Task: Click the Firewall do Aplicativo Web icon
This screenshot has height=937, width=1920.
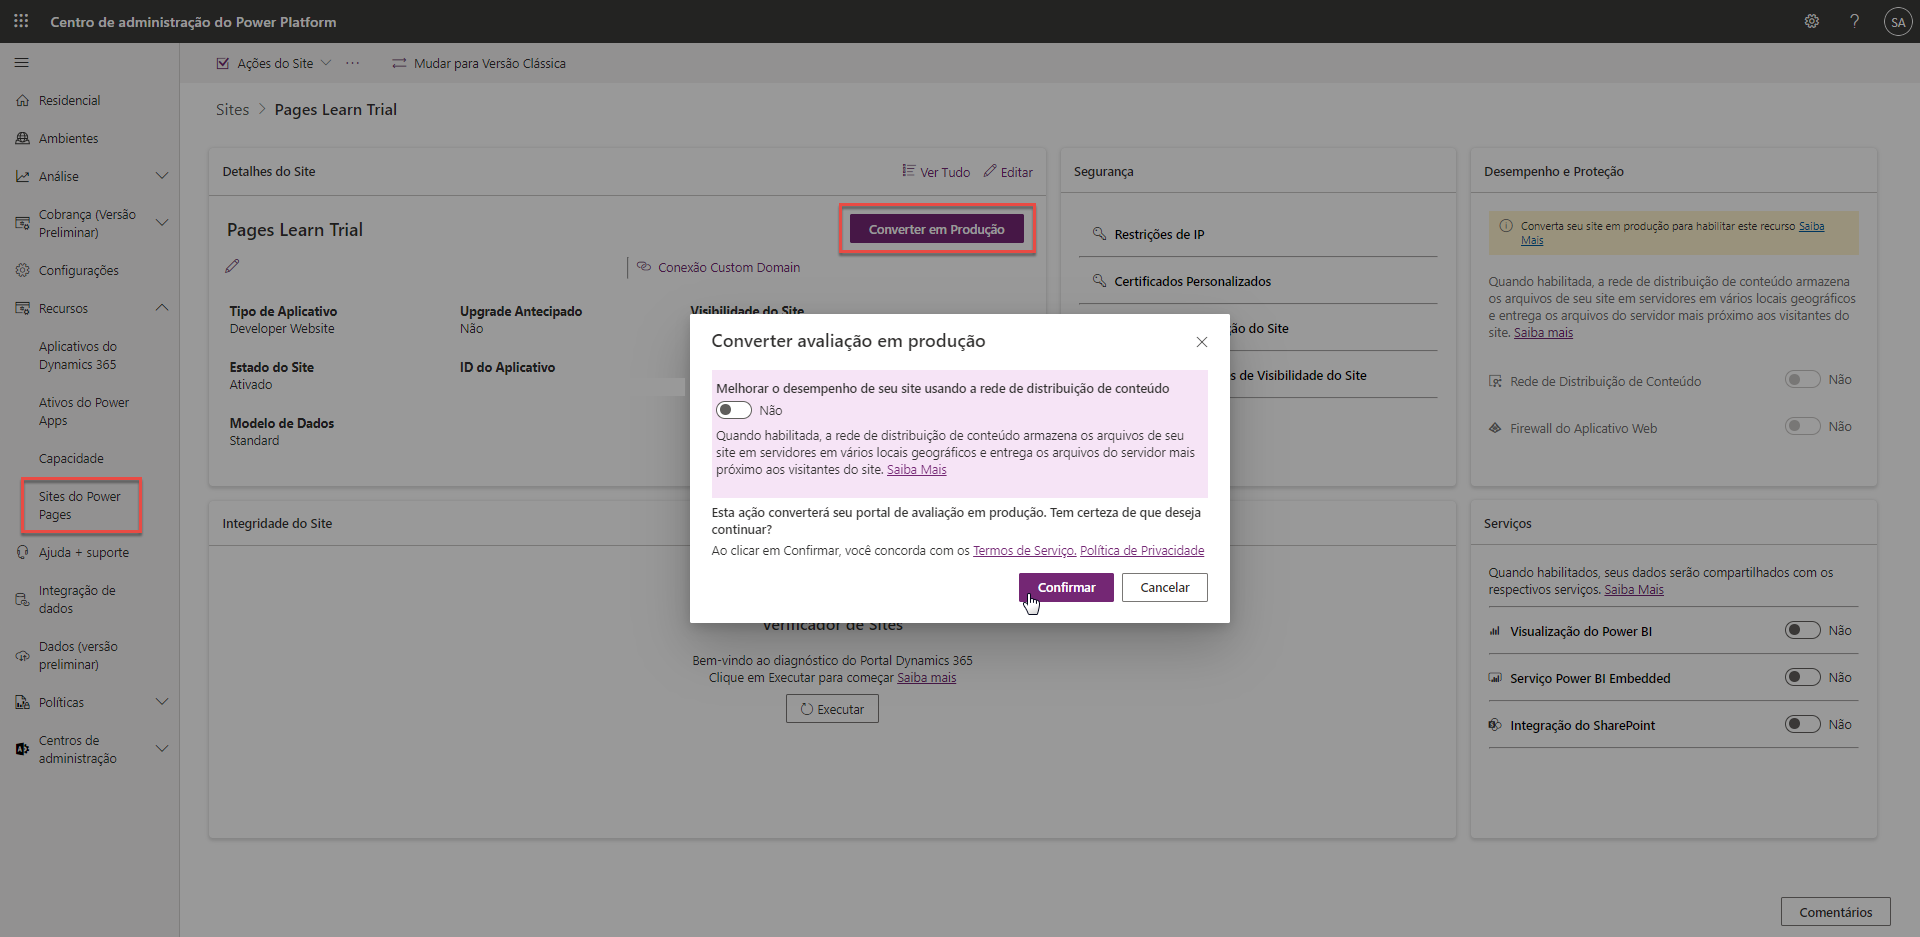Action: (x=1495, y=428)
